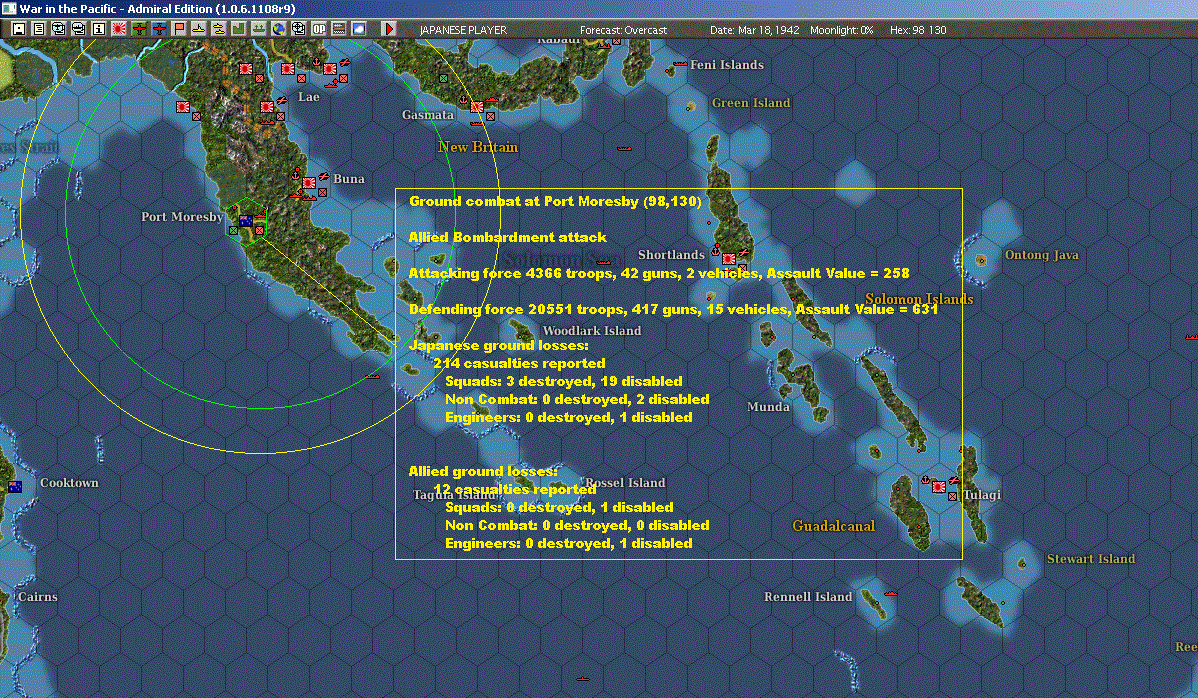
Task: Click the JAPANESE PLAYER status text
Action: tap(463, 30)
